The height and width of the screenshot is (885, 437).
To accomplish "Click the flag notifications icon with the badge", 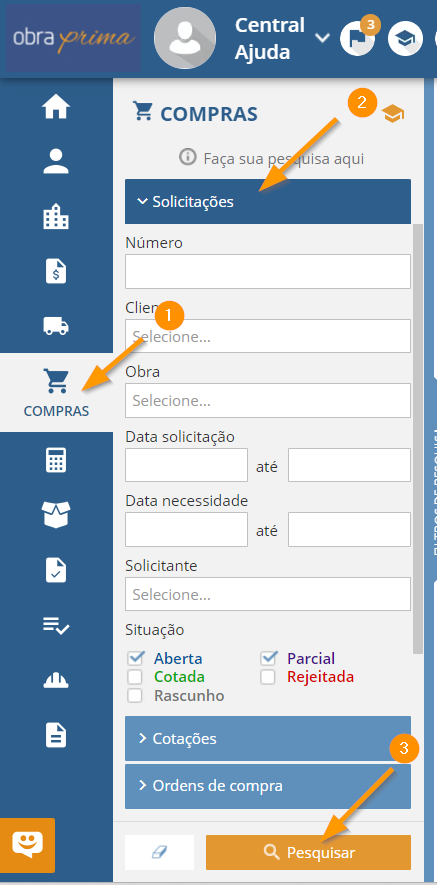I will coord(358,38).
